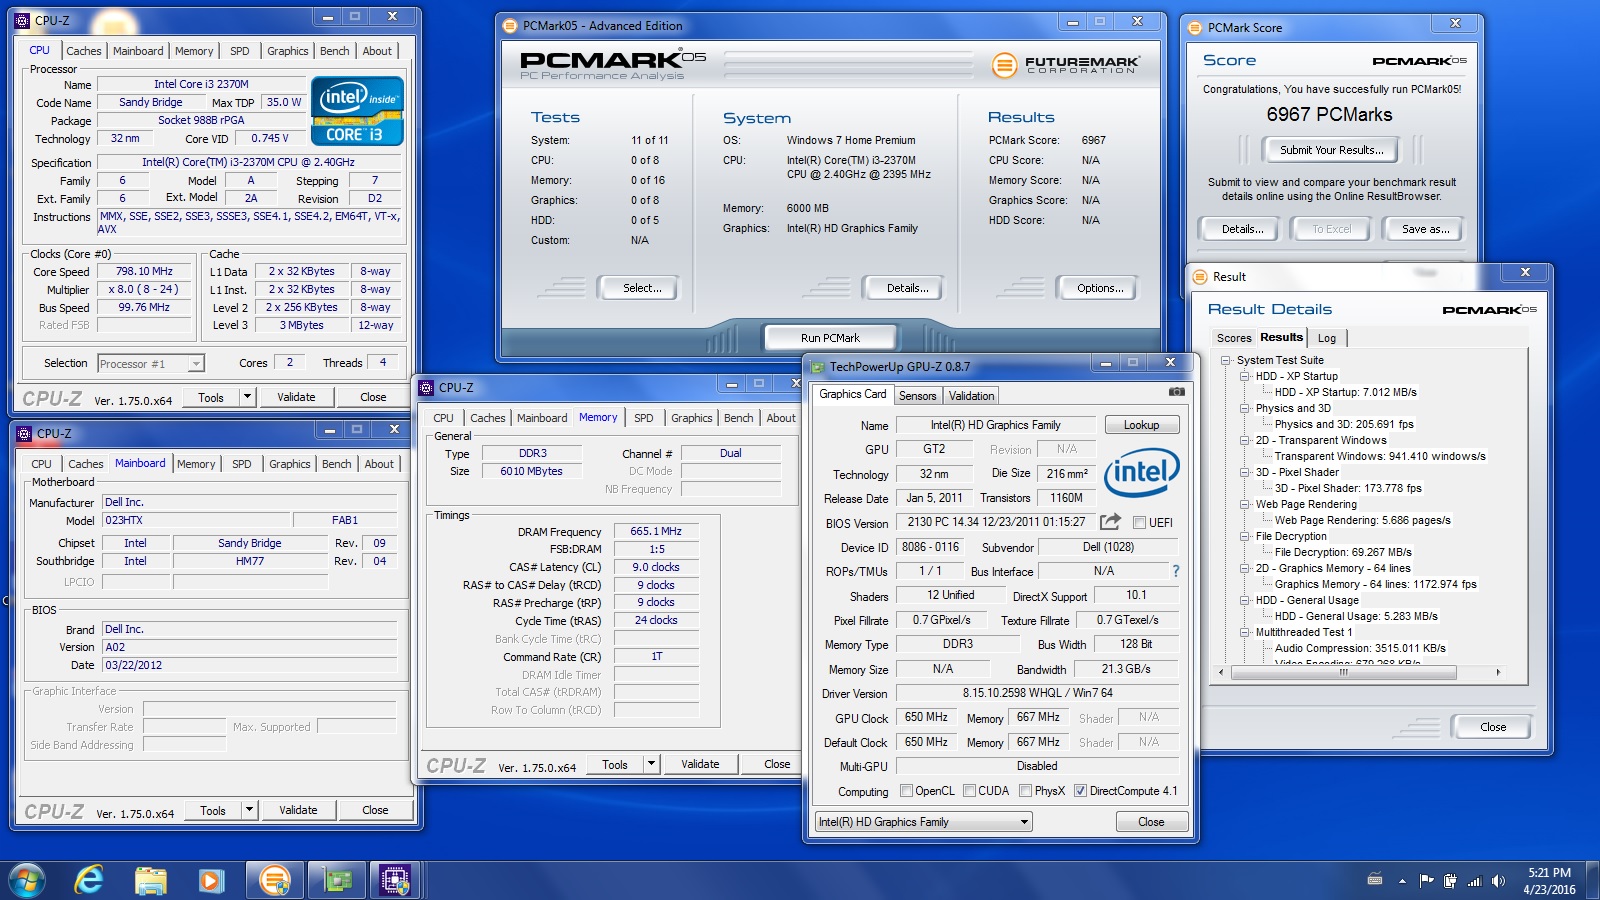
Task: Click Validate in the CPU-Z Memory window
Action: click(700, 764)
